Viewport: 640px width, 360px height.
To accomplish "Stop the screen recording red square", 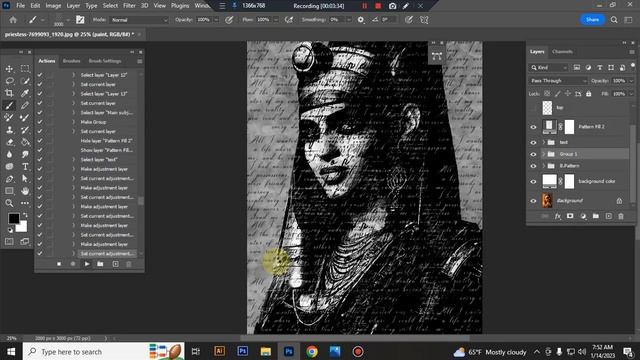I will tap(378, 6).
